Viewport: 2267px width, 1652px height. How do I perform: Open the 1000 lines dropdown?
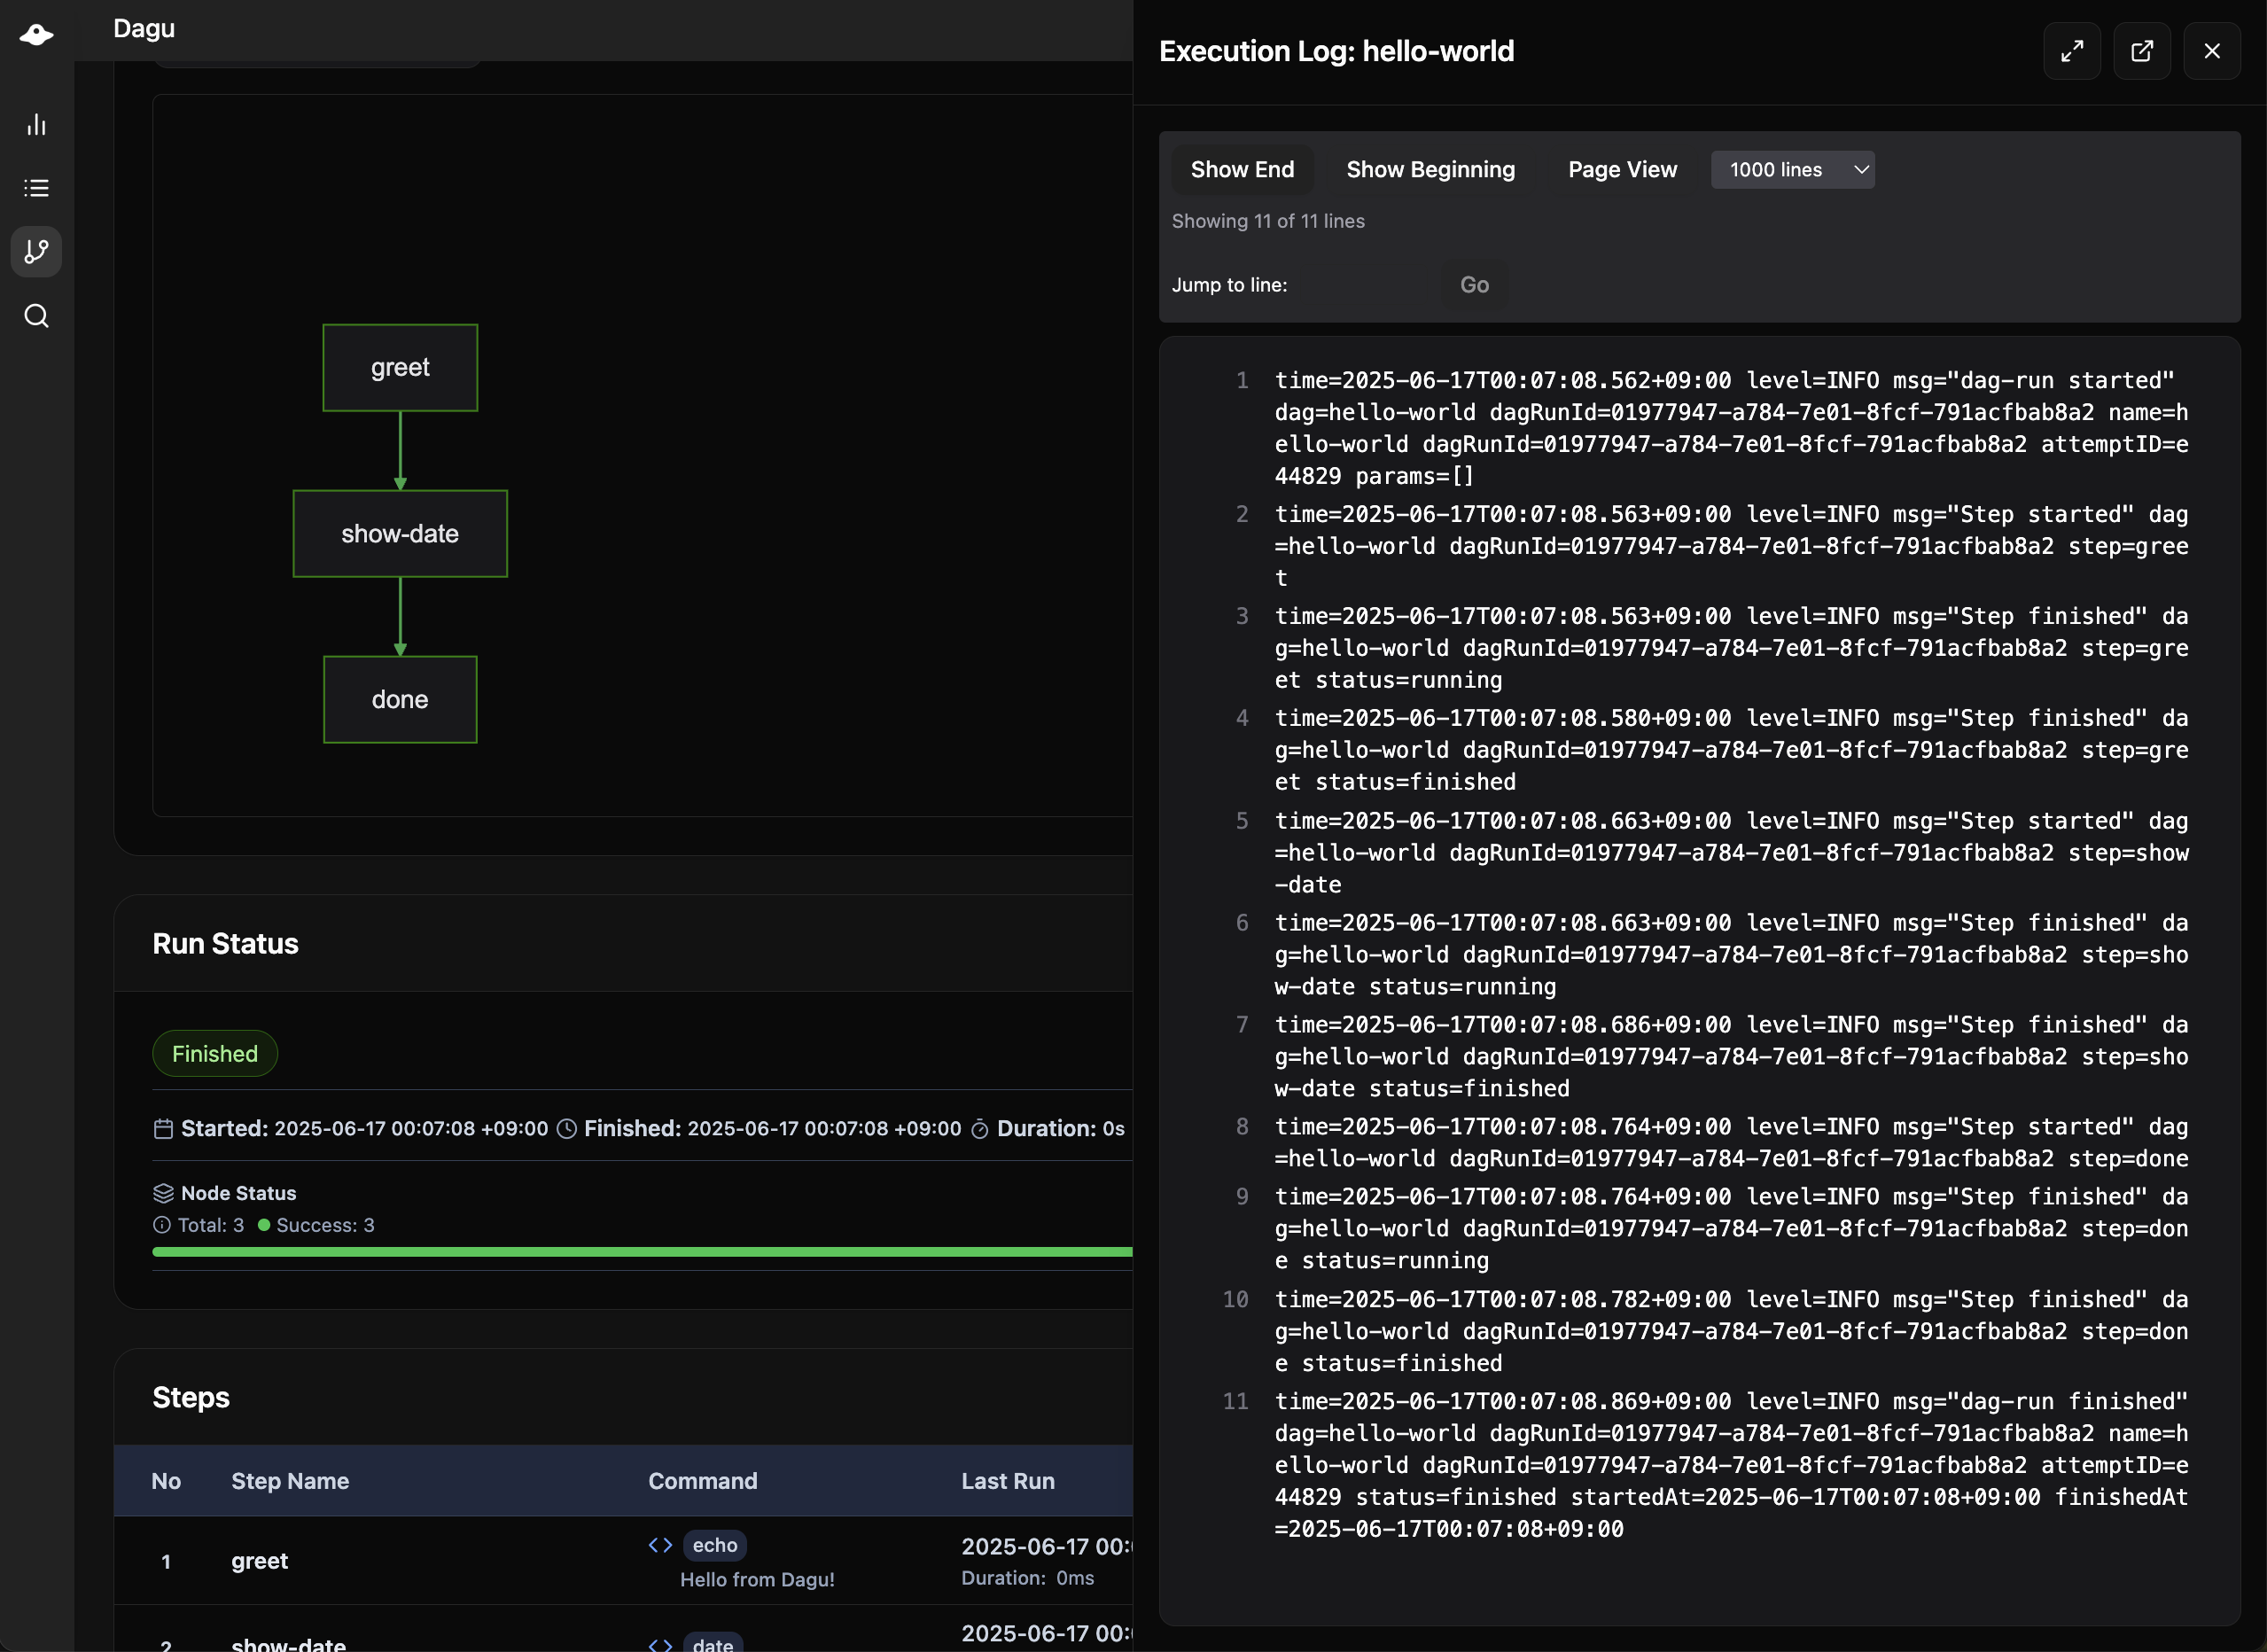point(1792,170)
